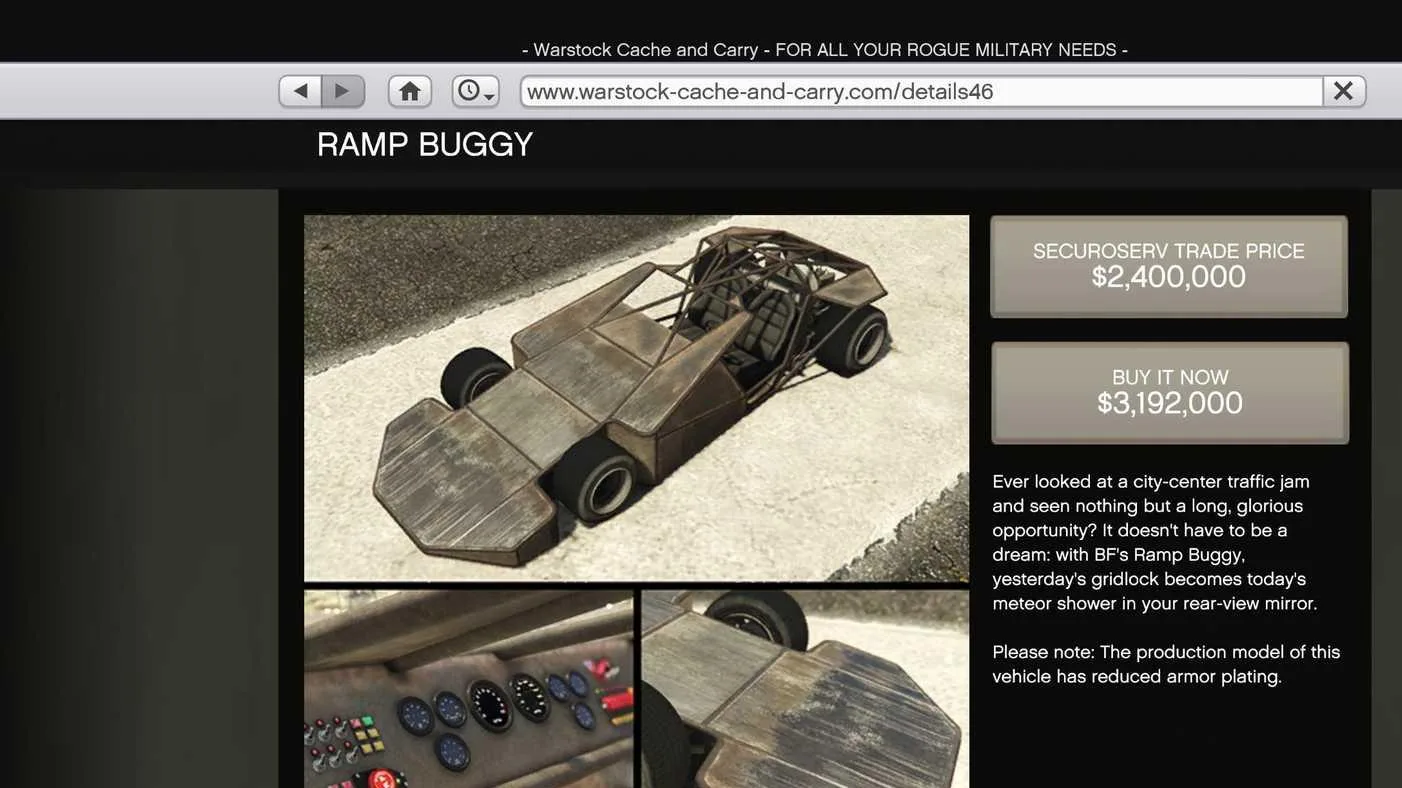The image size is (1402, 788).
Task: Go forward with the browser forward arrow
Action: pos(343,91)
